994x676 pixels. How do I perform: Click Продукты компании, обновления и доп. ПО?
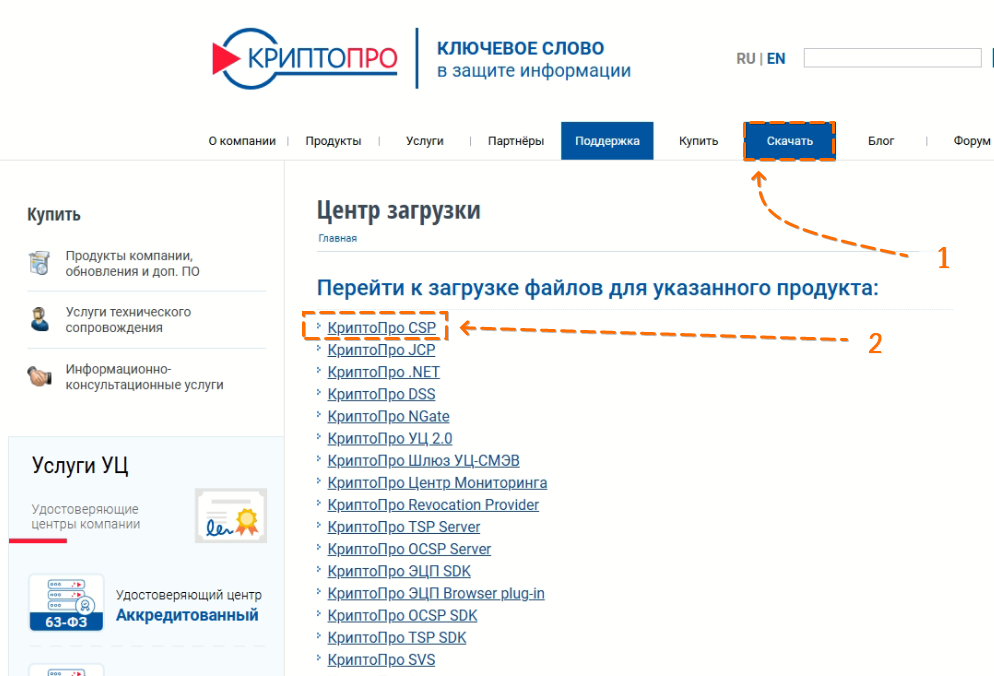coord(132,263)
